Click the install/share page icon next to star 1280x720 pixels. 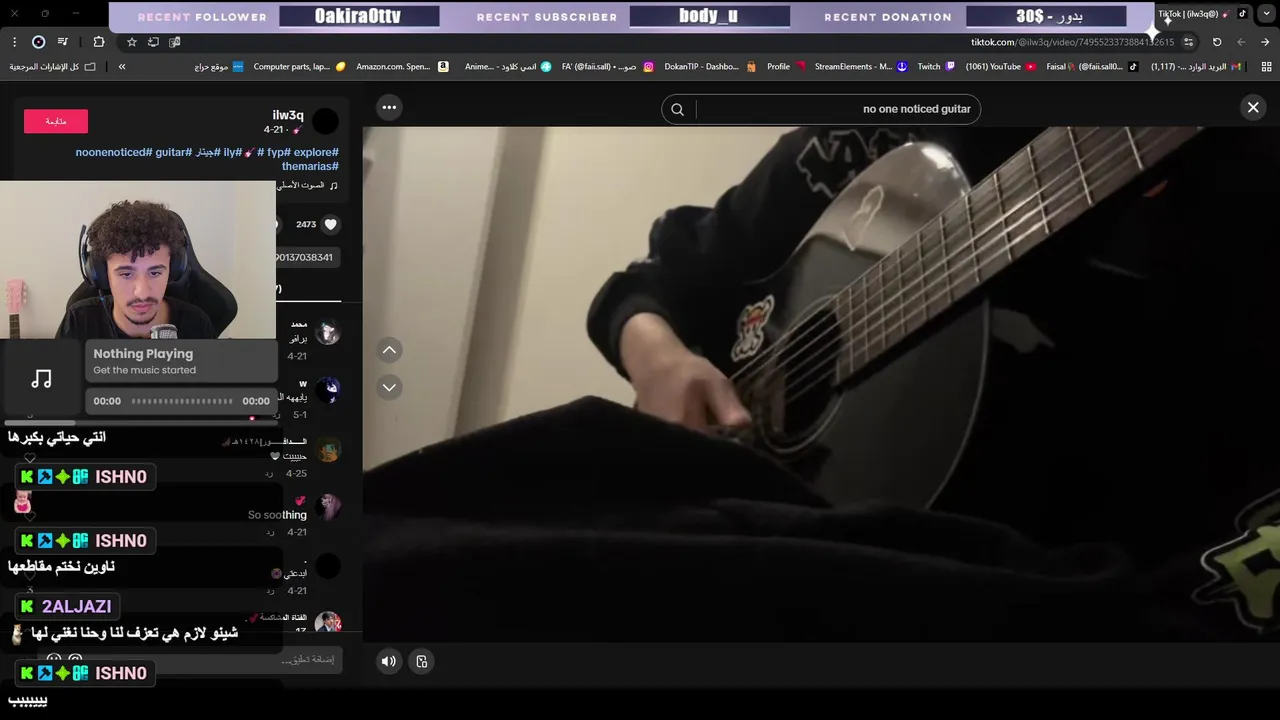point(153,42)
